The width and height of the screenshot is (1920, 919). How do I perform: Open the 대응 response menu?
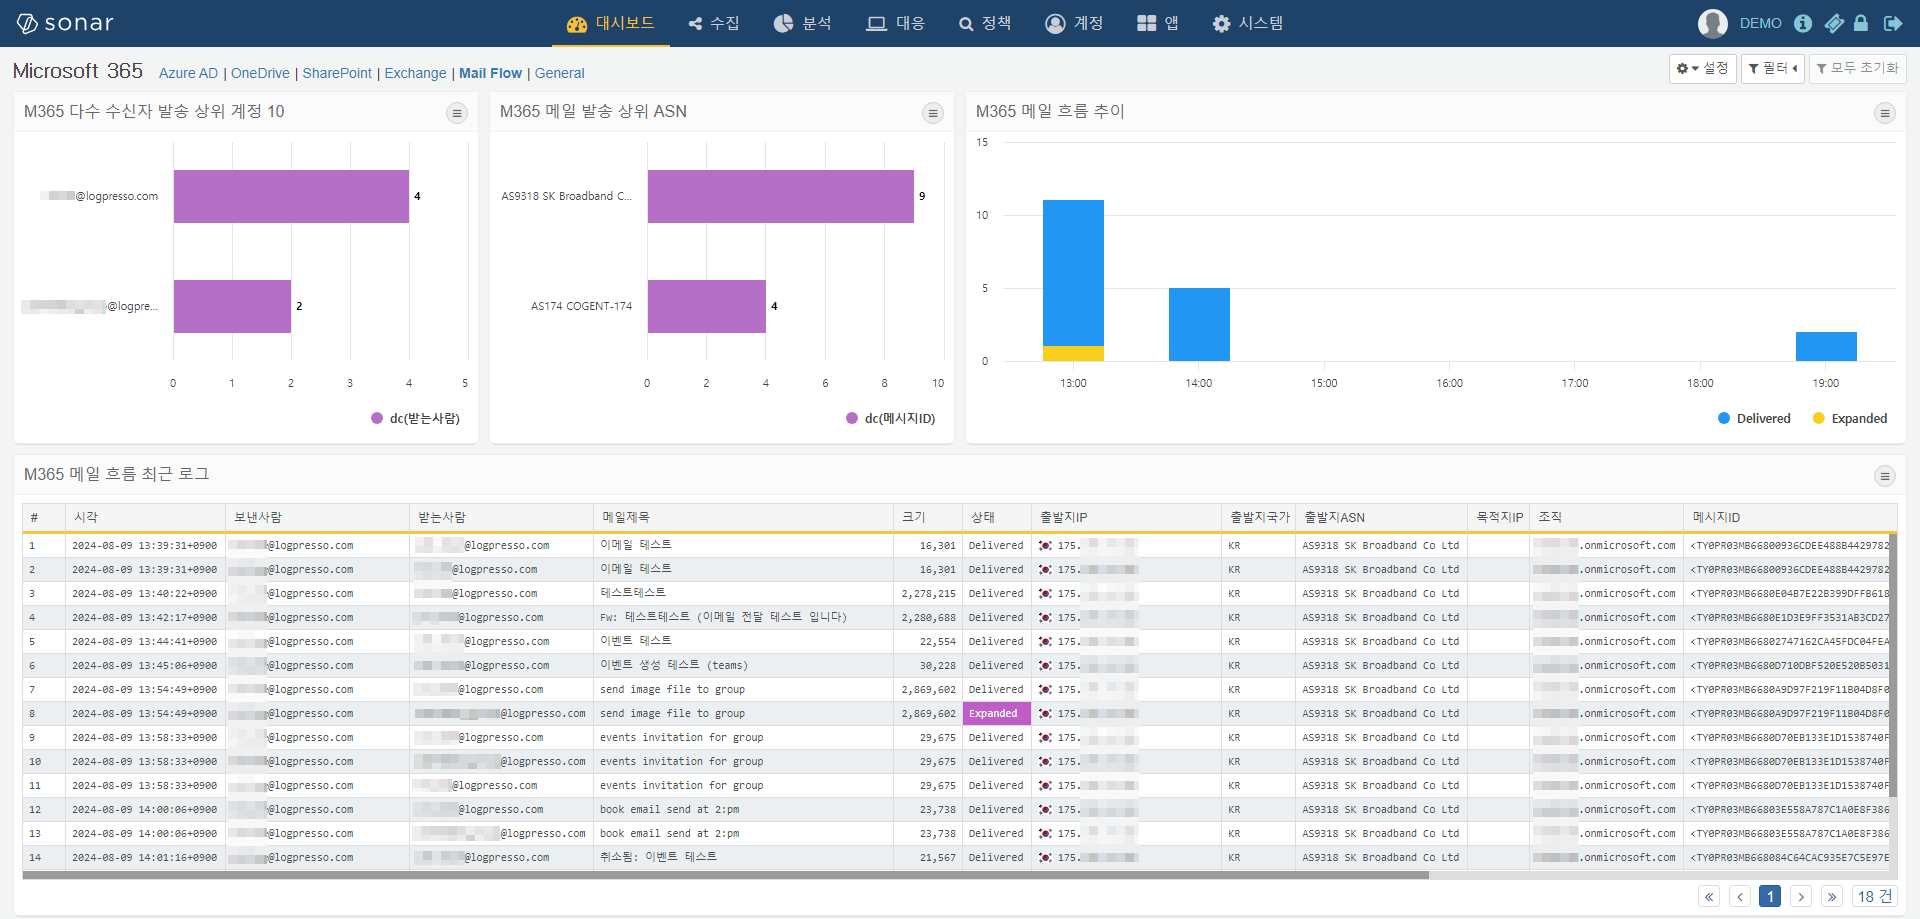click(895, 23)
